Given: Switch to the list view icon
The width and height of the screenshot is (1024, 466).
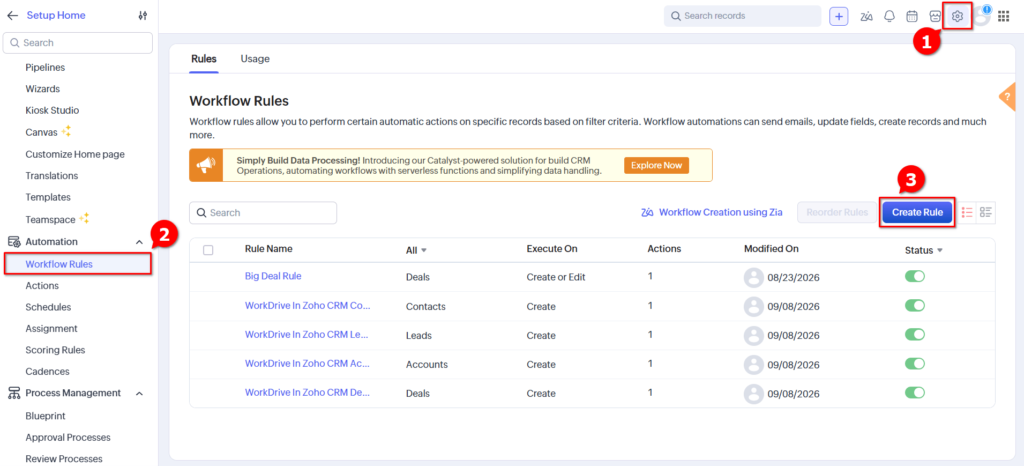Looking at the screenshot, I should click(x=967, y=212).
